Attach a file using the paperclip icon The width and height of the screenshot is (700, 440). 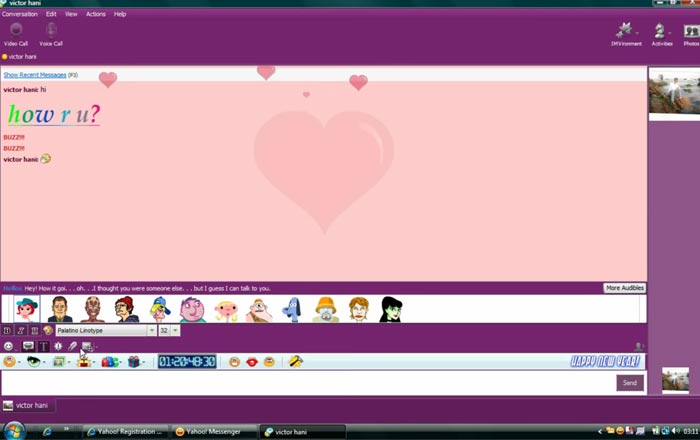click(72, 346)
